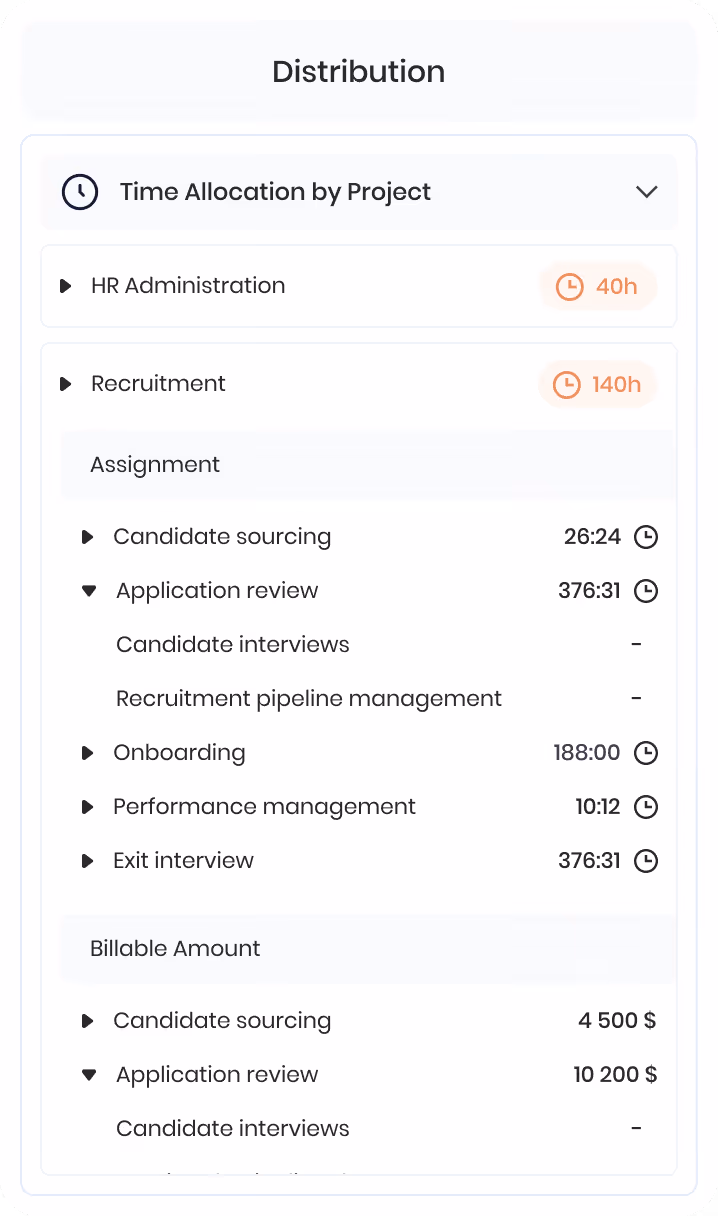Click the 26:24 time value
Screen dimensions: 718x1216
(592, 537)
